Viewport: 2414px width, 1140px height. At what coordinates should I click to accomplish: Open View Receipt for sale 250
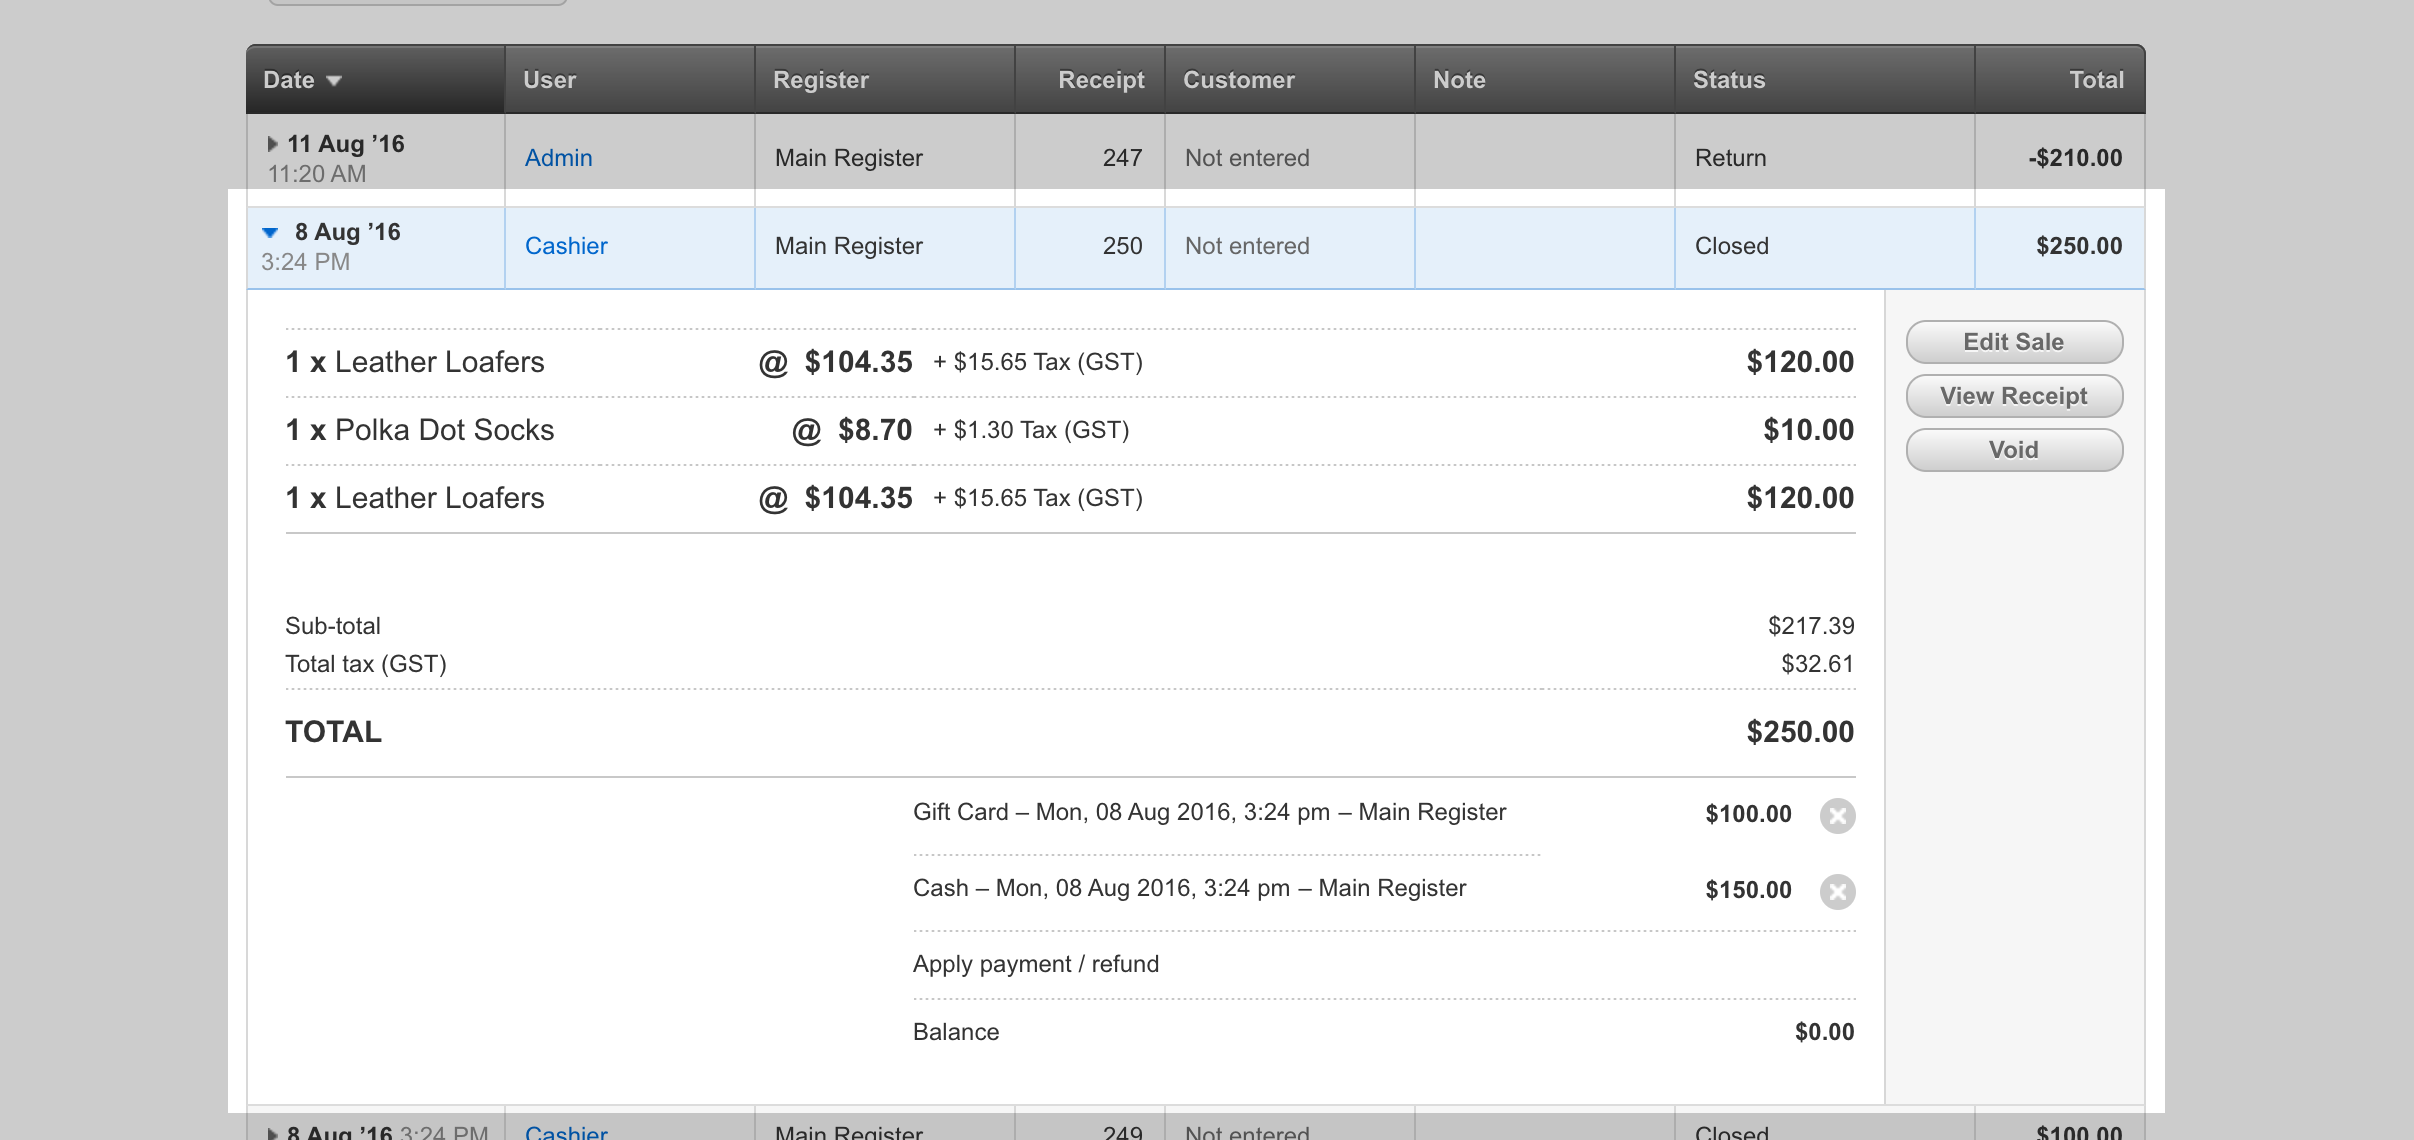click(2013, 396)
